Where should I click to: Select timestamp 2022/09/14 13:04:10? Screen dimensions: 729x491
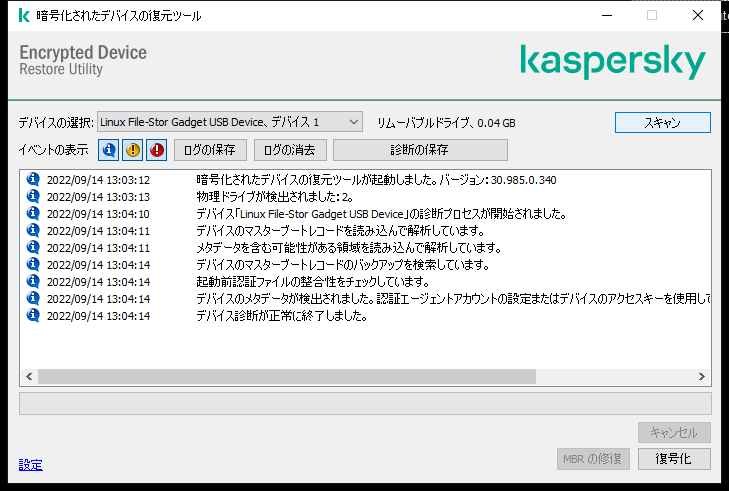tap(98, 214)
